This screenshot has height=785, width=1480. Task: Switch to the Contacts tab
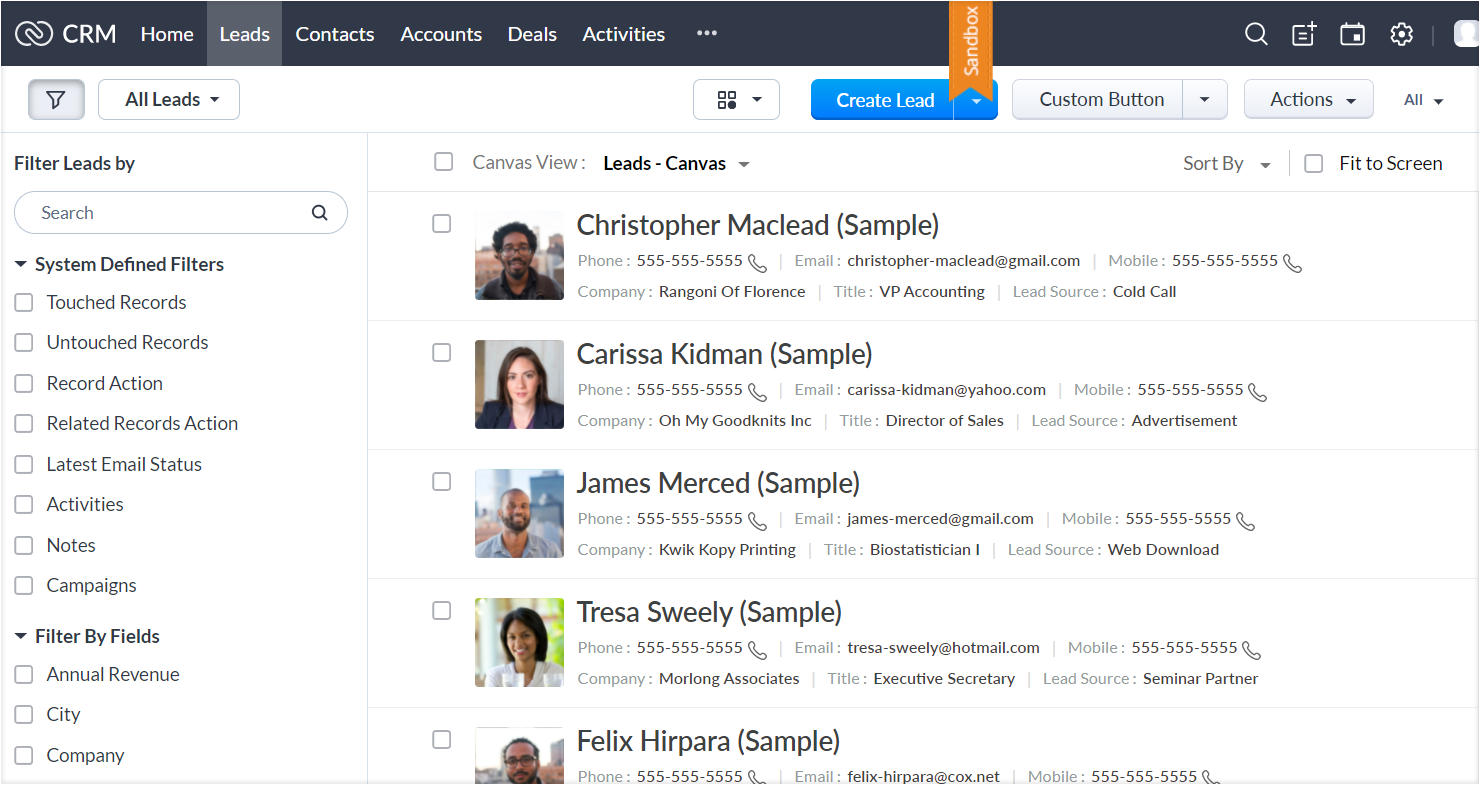point(334,34)
